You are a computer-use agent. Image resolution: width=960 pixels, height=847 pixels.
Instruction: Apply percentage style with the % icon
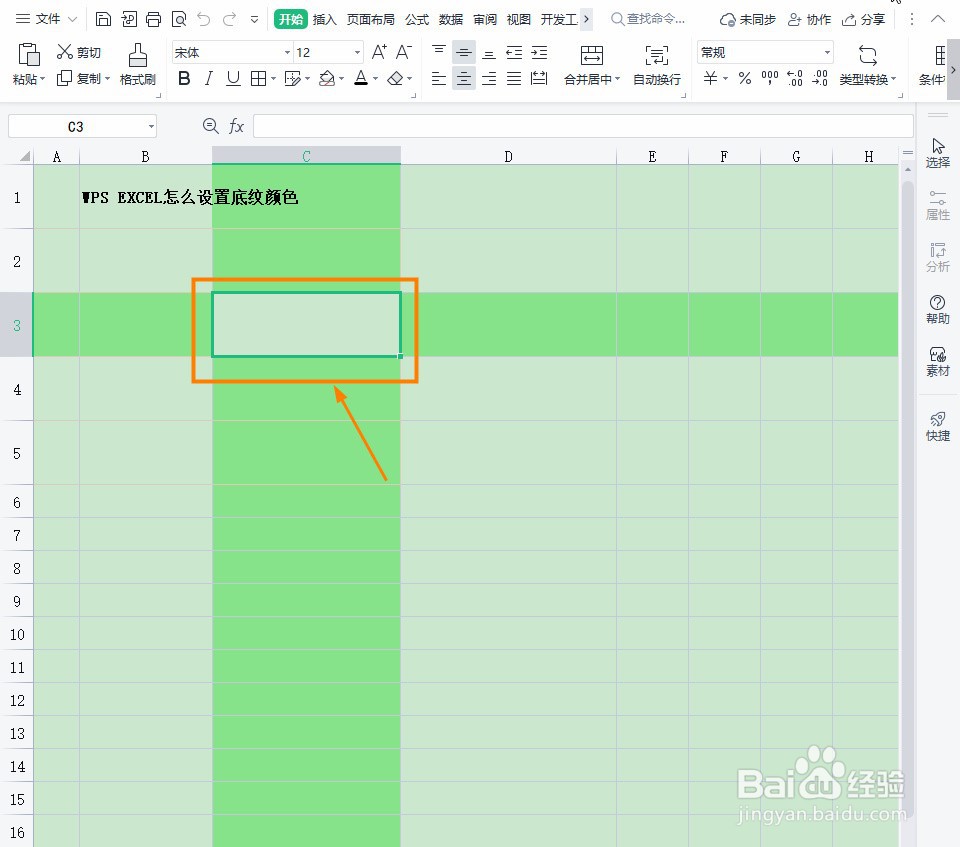744,78
